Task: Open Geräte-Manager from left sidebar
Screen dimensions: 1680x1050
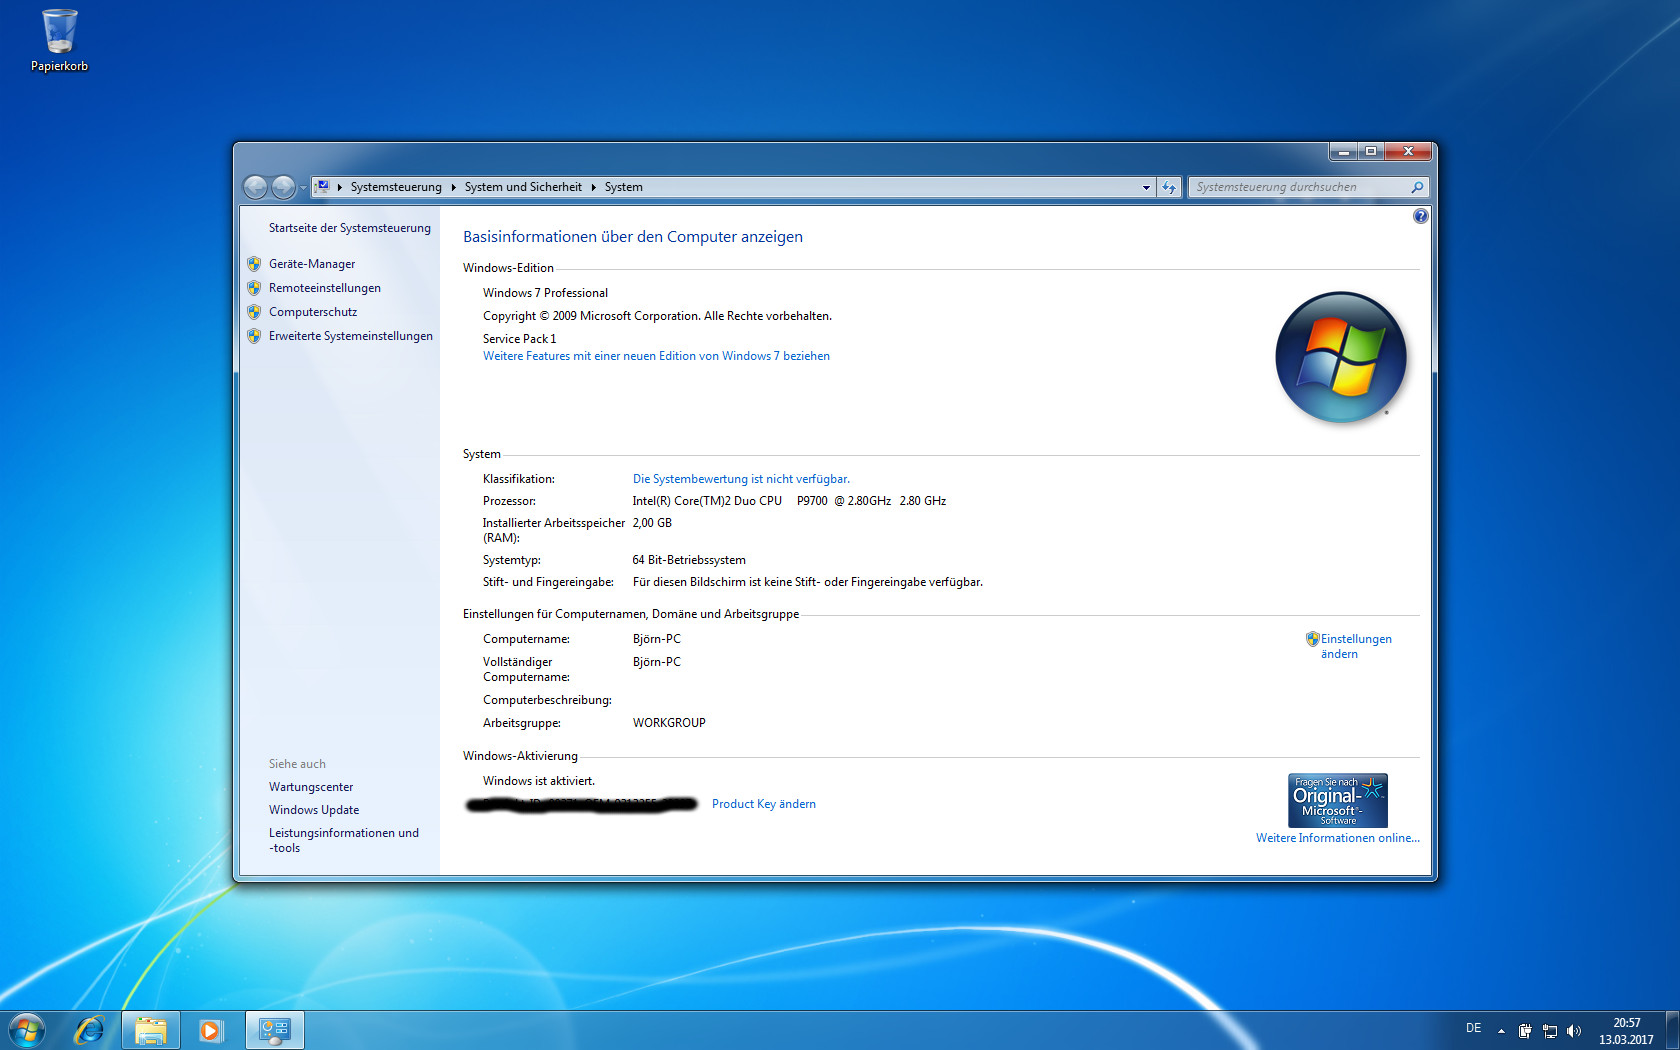Action: click(312, 264)
